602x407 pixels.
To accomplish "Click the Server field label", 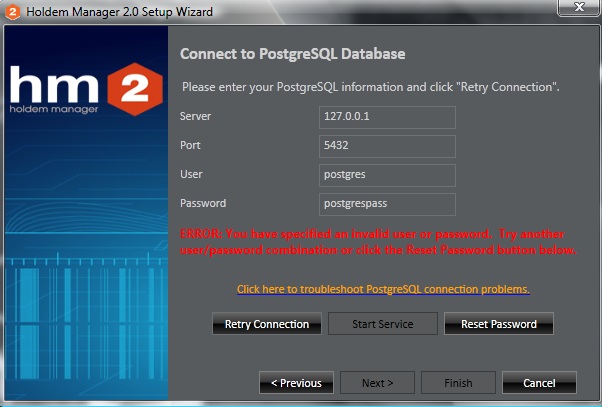I will tap(195, 117).
